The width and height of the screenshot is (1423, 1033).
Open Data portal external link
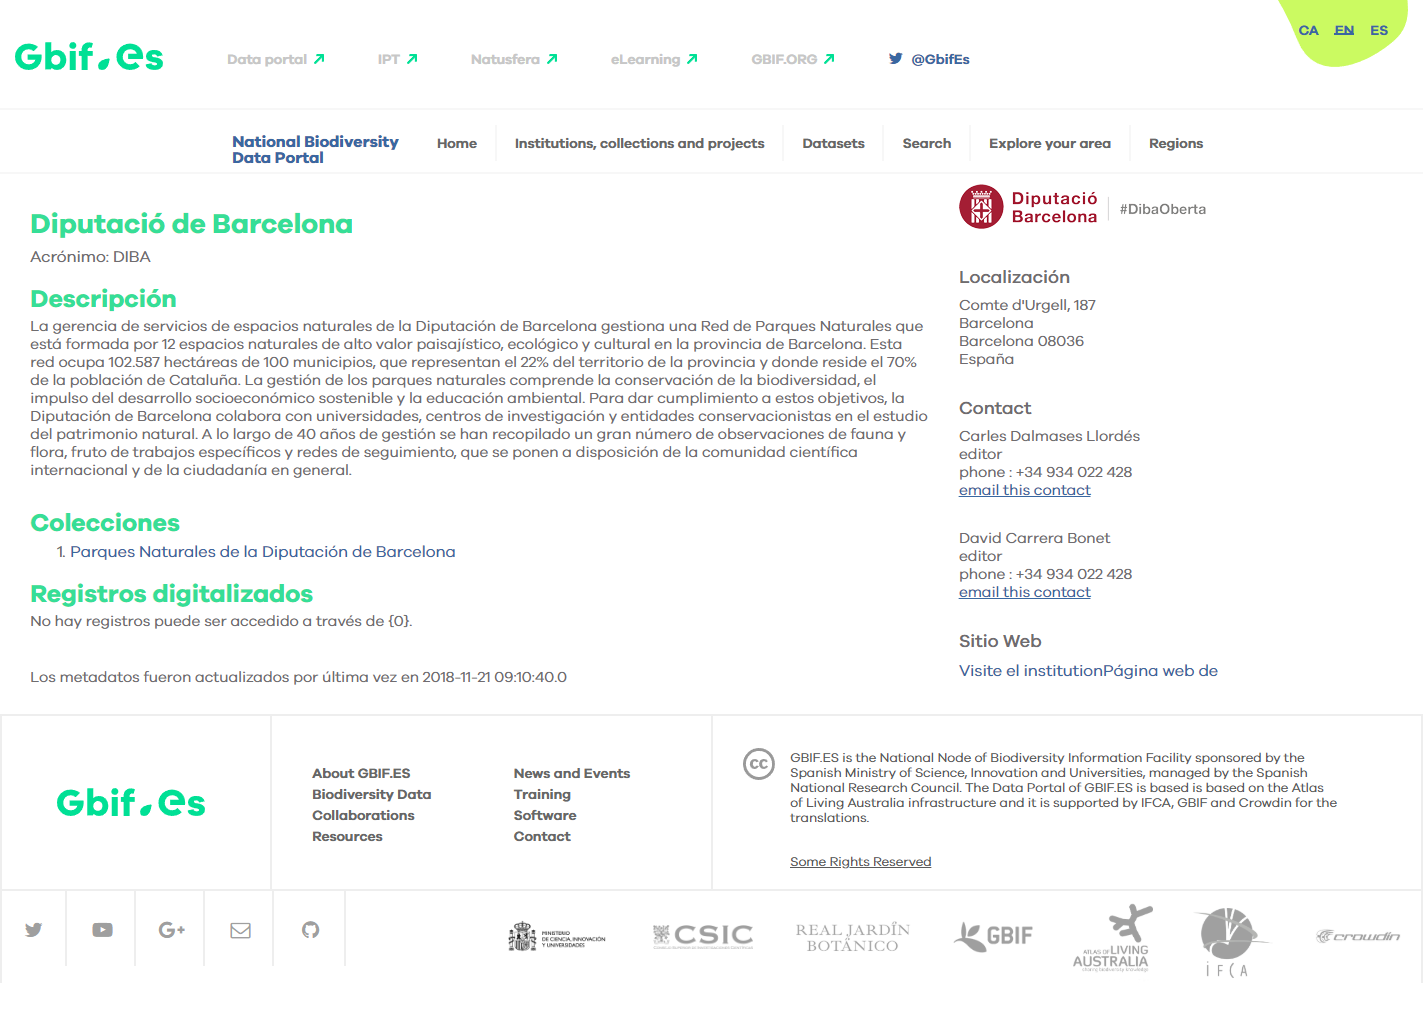(275, 59)
